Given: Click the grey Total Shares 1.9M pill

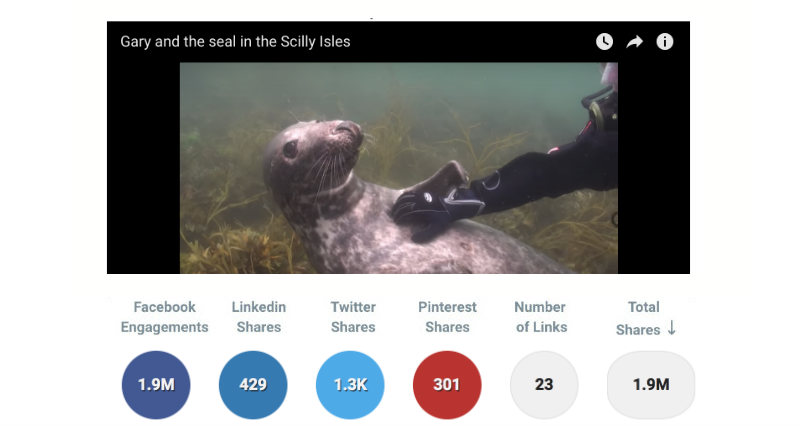Looking at the screenshot, I should coord(651,385).
